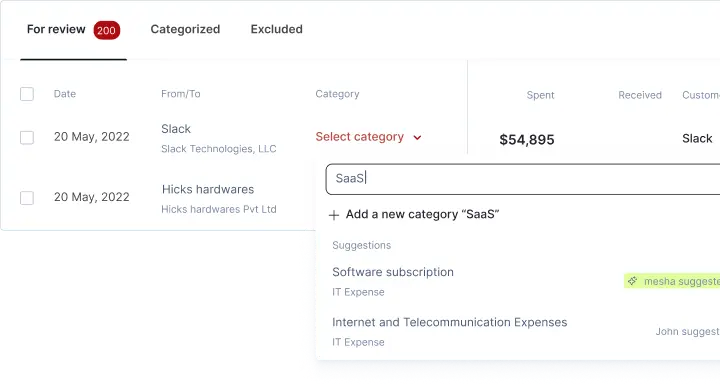Viewport: 720px width, 385px height.
Task: Add a new category "SaaS"
Action: point(414,215)
